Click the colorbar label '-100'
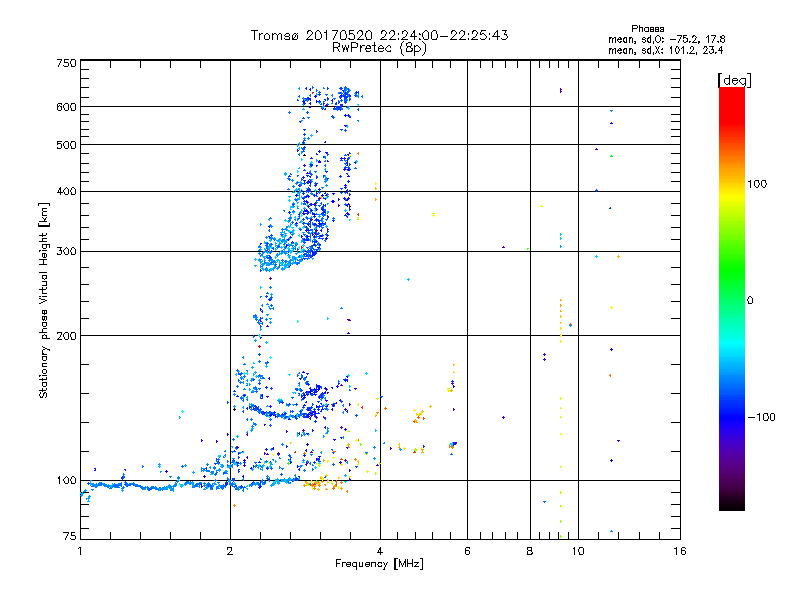The height and width of the screenshot is (600, 800). coord(761,417)
